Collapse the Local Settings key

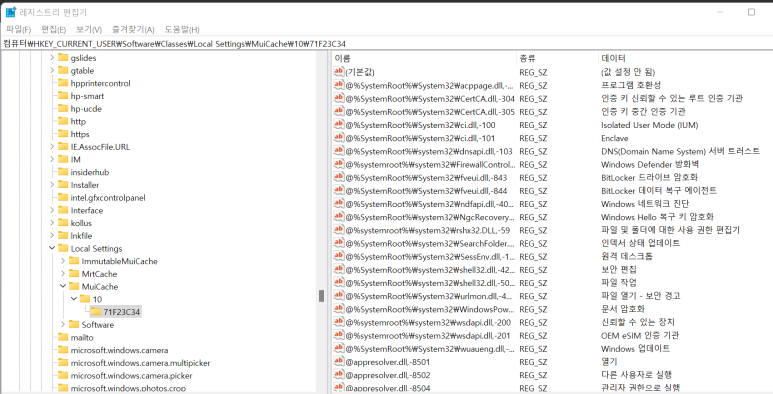(x=52, y=249)
